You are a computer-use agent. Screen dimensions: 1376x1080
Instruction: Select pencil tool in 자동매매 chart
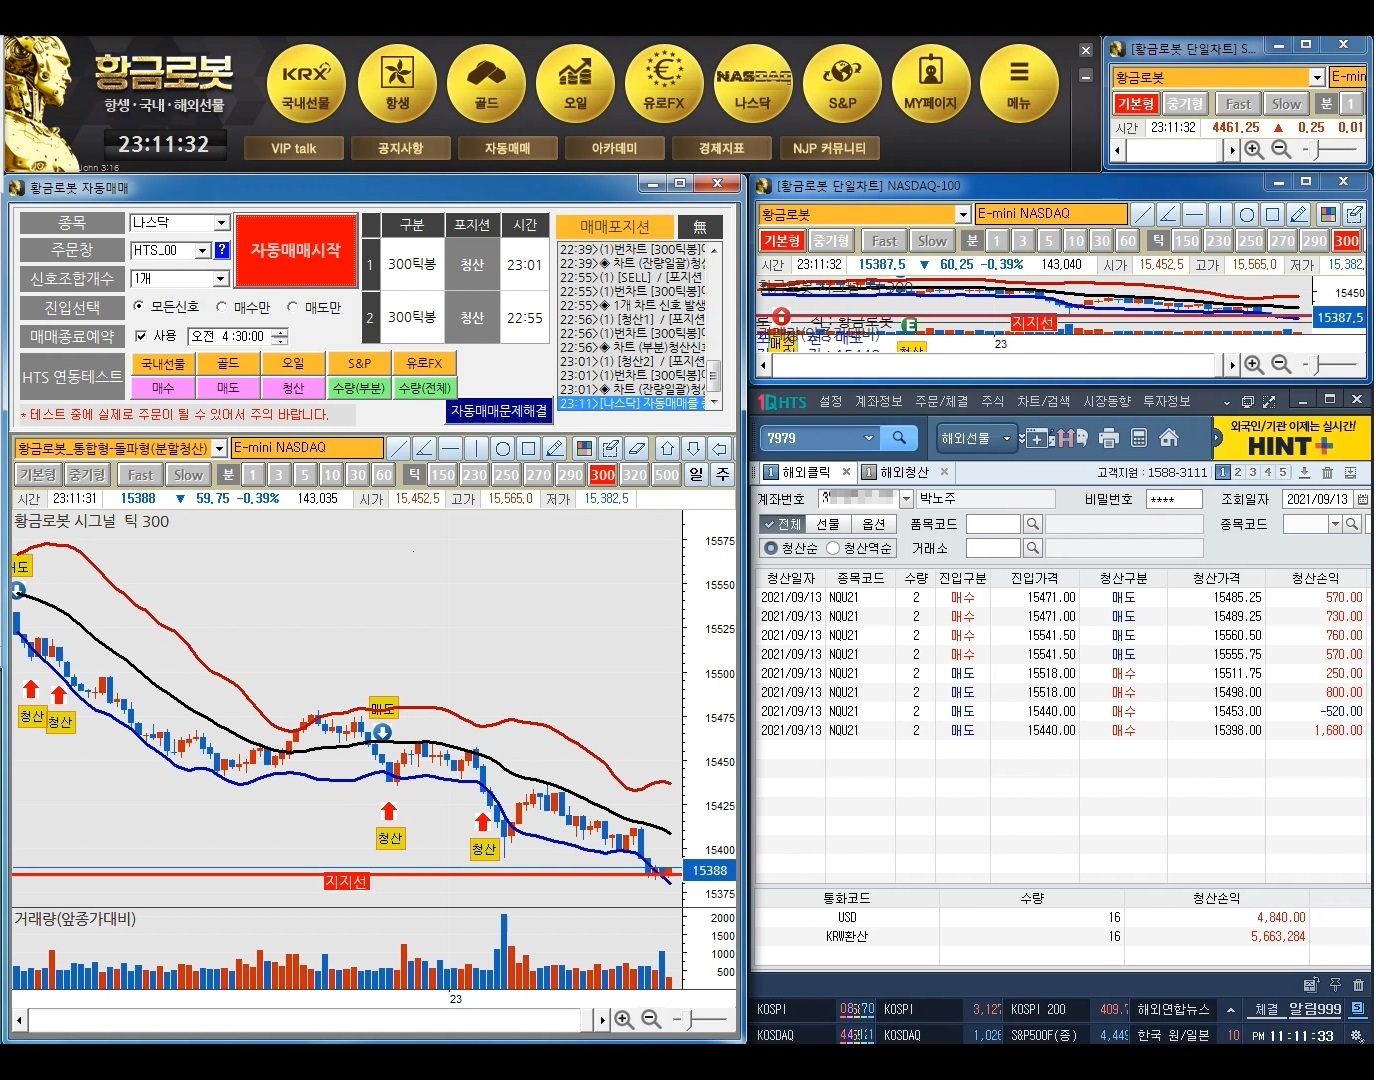pos(555,448)
